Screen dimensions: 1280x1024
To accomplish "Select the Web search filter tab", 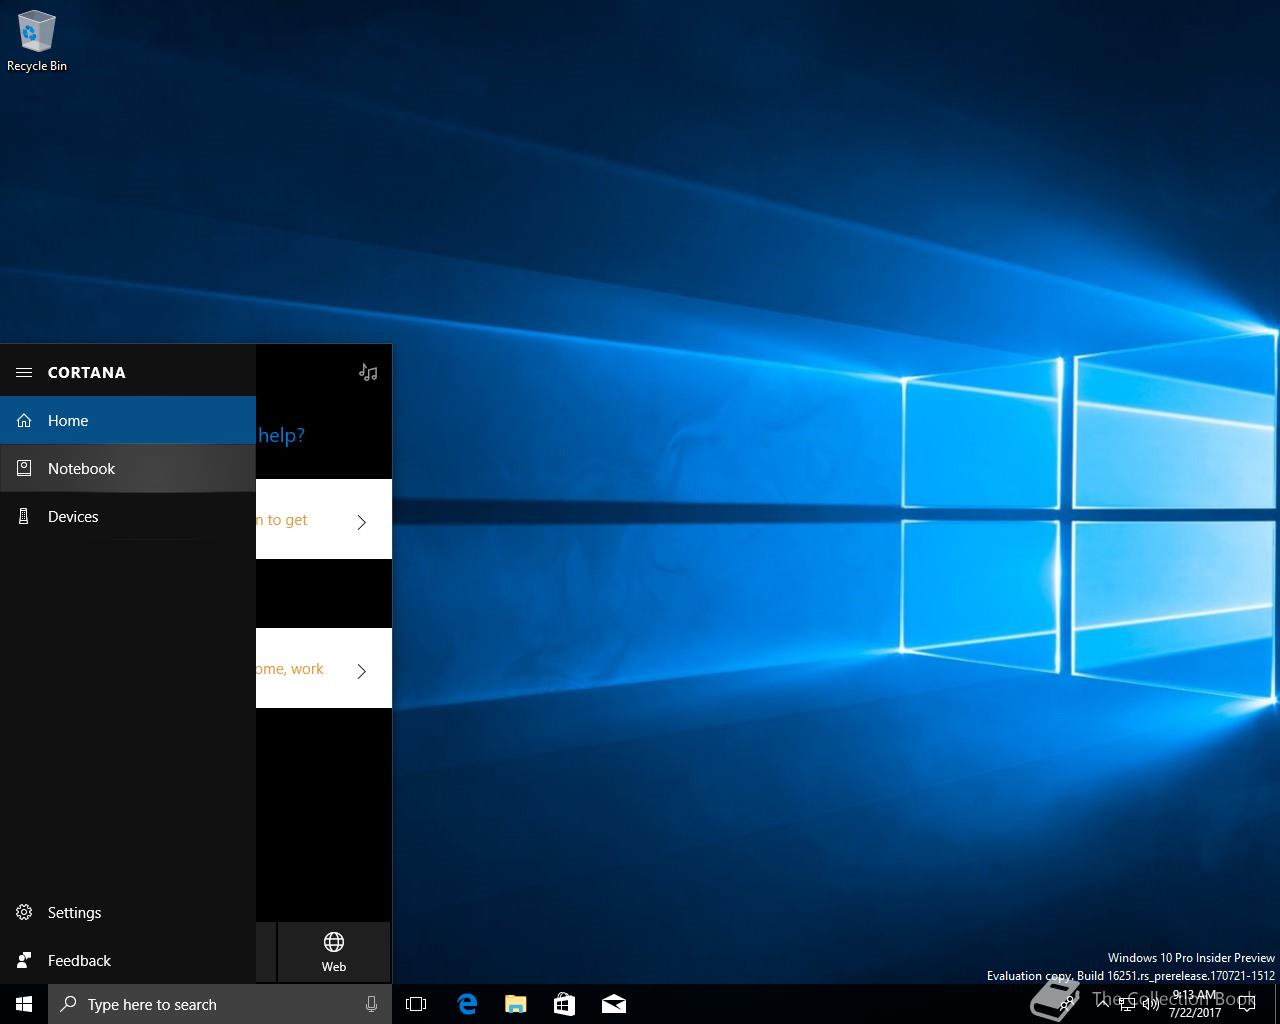I will (x=334, y=952).
